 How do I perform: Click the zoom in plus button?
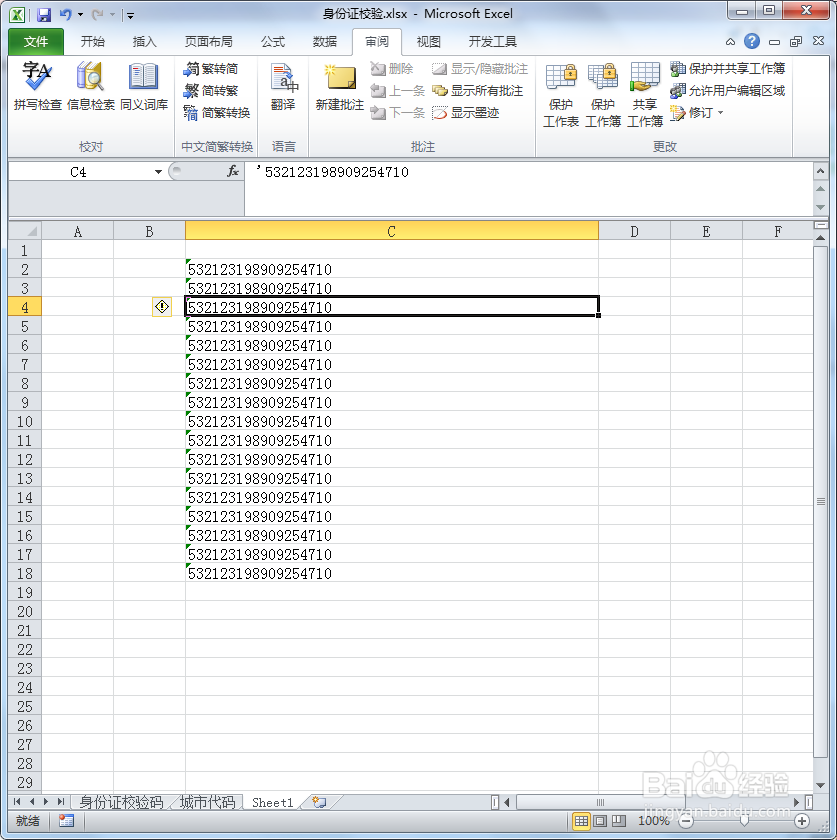click(x=802, y=821)
